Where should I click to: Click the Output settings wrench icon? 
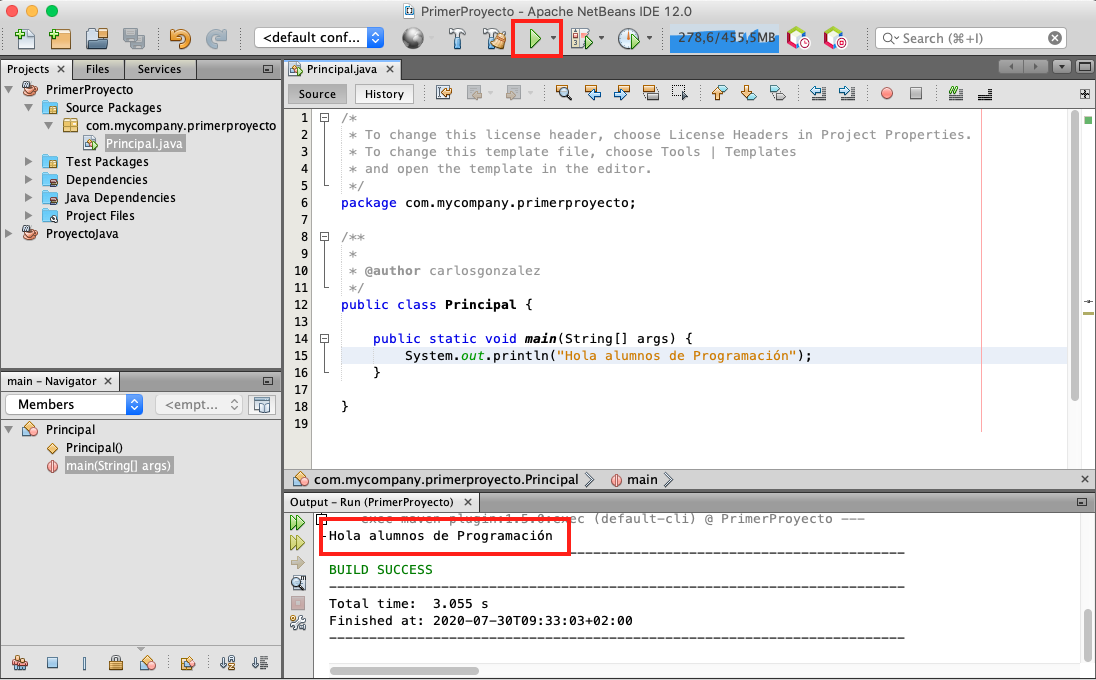(x=298, y=623)
